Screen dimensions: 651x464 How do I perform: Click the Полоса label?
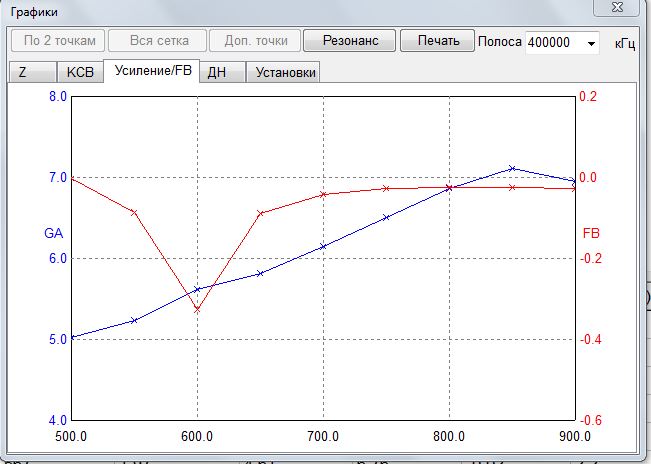(x=499, y=42)
